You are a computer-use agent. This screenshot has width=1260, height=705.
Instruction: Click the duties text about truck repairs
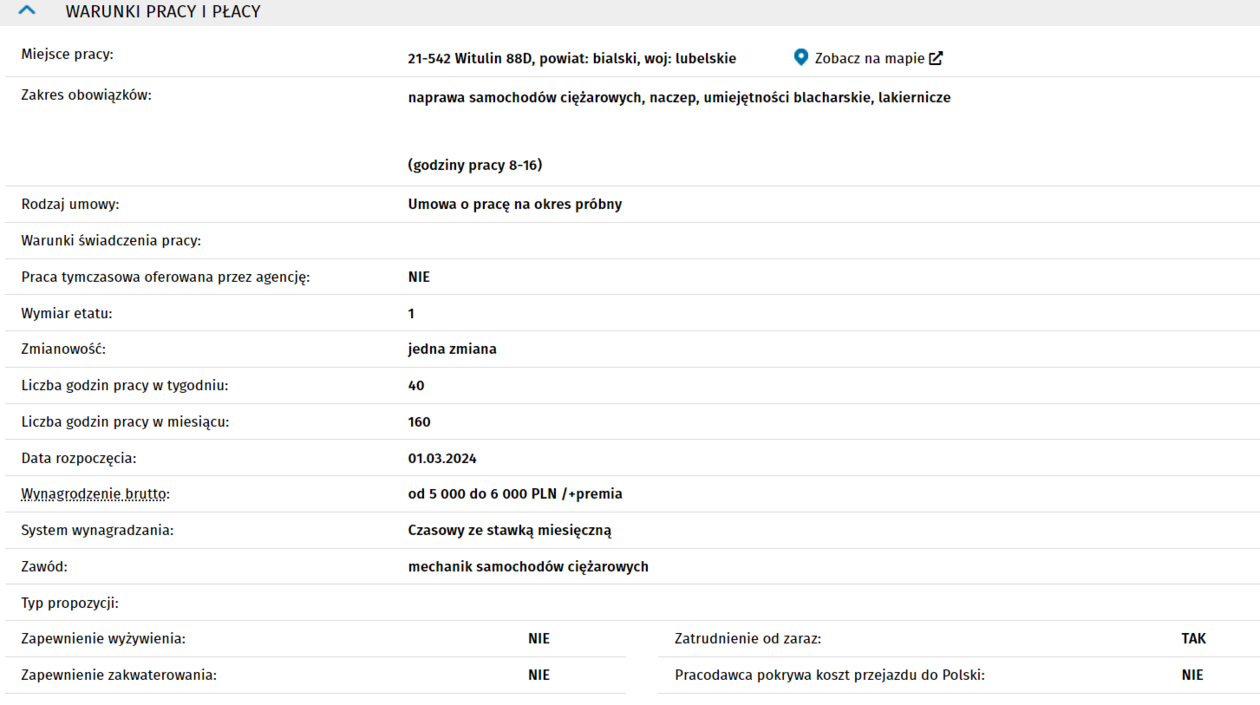pos(679,98)
